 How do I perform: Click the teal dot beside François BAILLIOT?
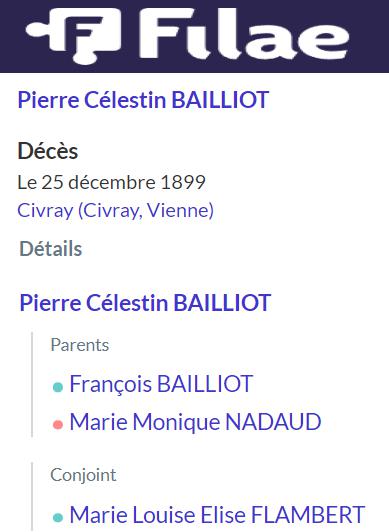point(58,387)
